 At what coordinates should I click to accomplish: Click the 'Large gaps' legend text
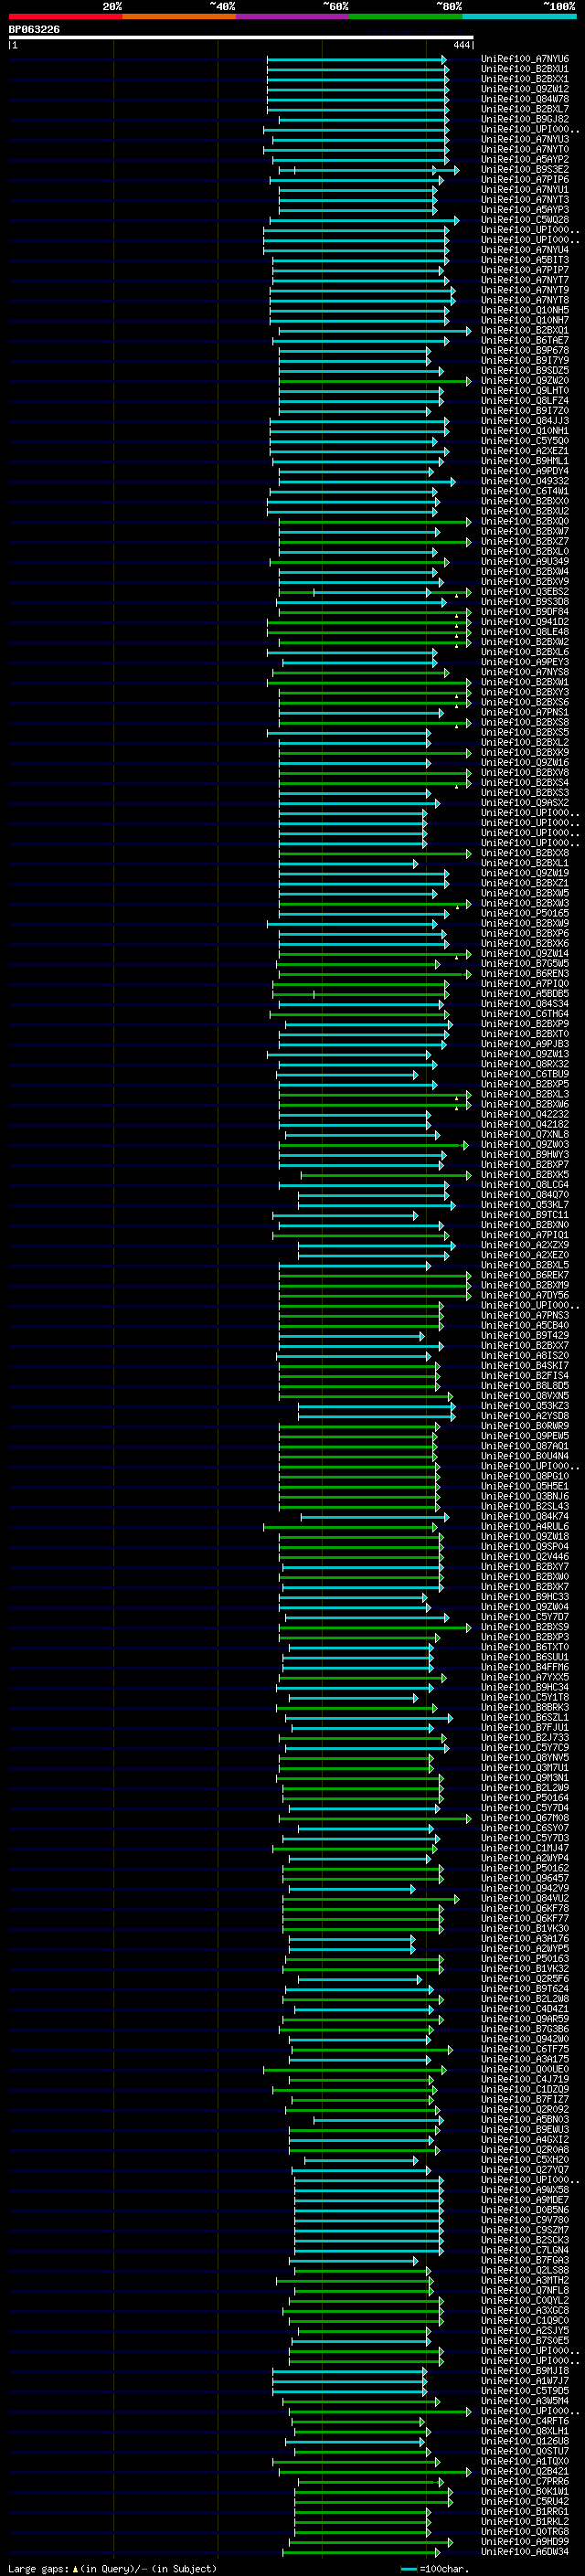(39, 2568)
